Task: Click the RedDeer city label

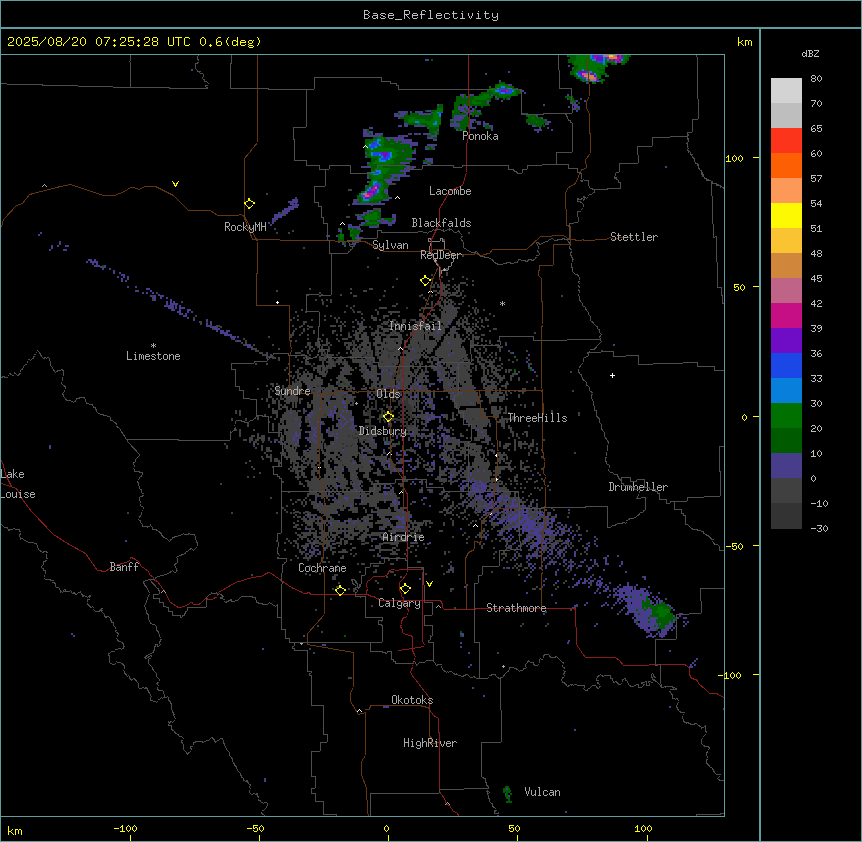Action: pos(441,255)
